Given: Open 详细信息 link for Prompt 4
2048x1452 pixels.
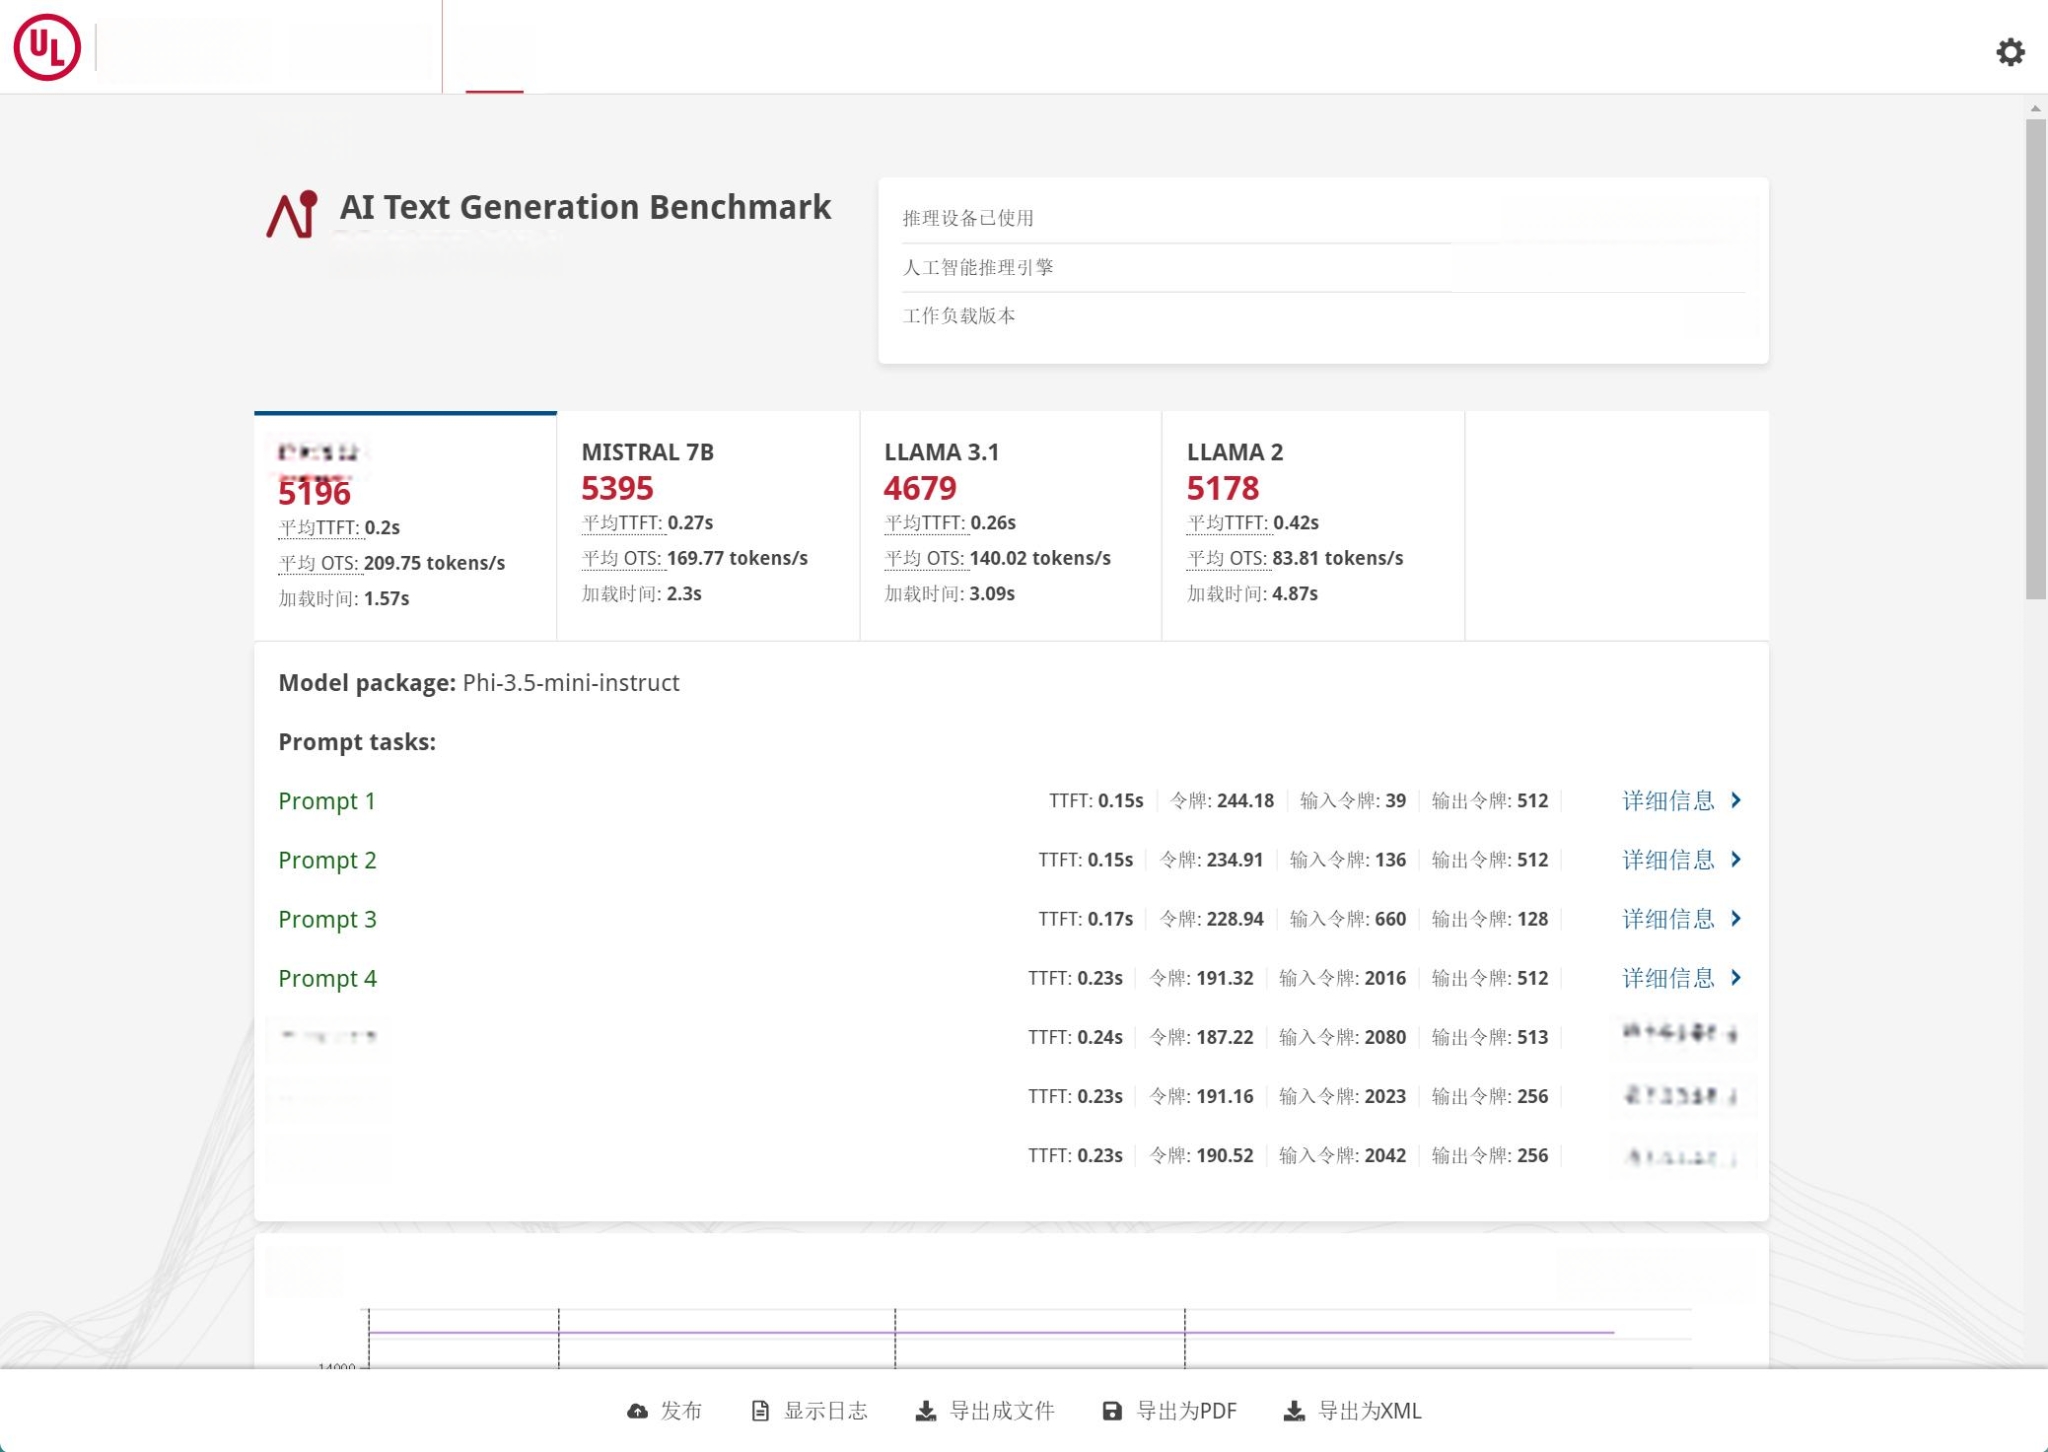Looking at the screenshot, I should (1668, 977).
